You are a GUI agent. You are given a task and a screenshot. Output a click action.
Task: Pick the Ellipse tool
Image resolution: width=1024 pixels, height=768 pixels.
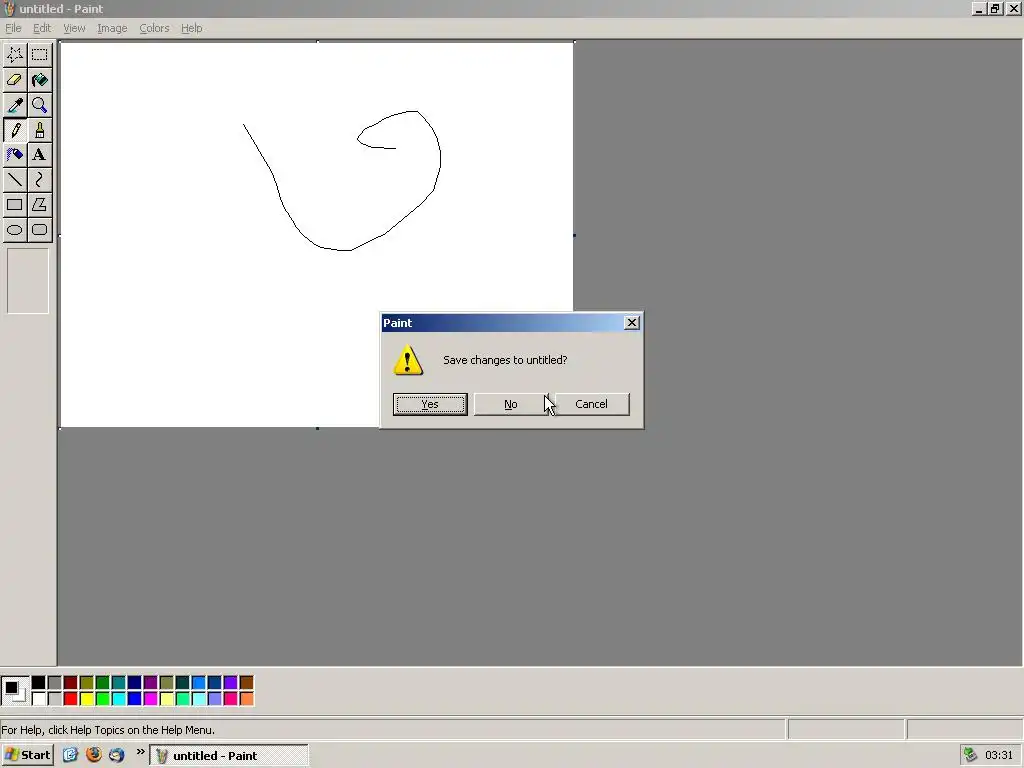(x=15, y=230)
